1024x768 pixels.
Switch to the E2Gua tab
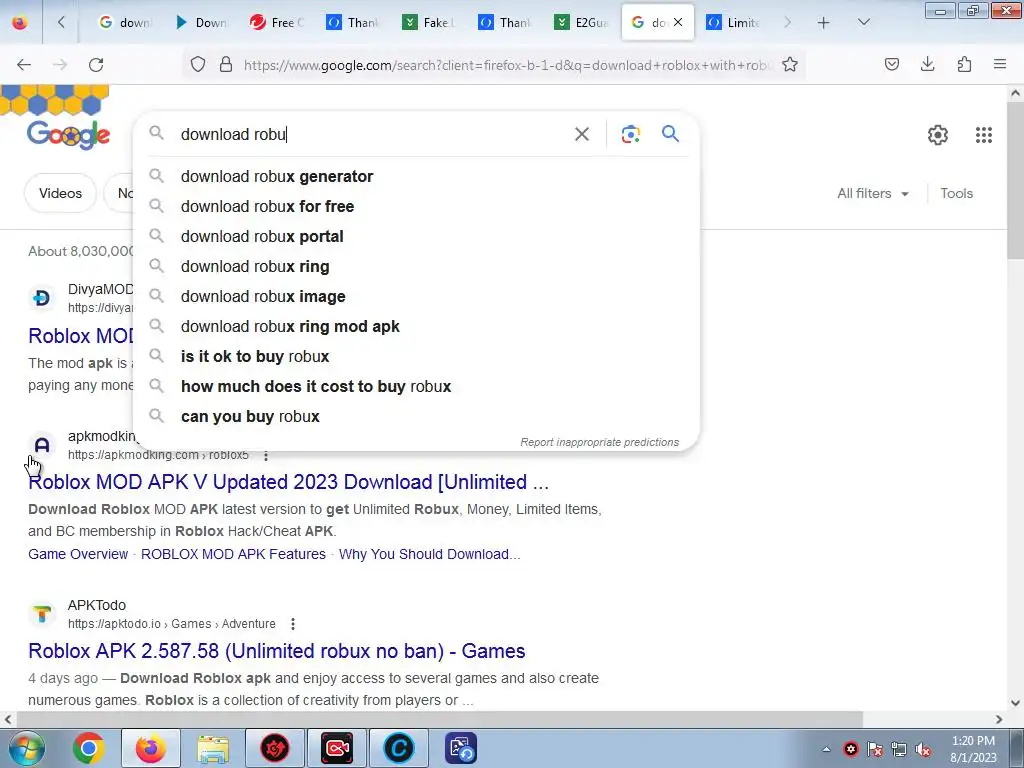(581, 22)
